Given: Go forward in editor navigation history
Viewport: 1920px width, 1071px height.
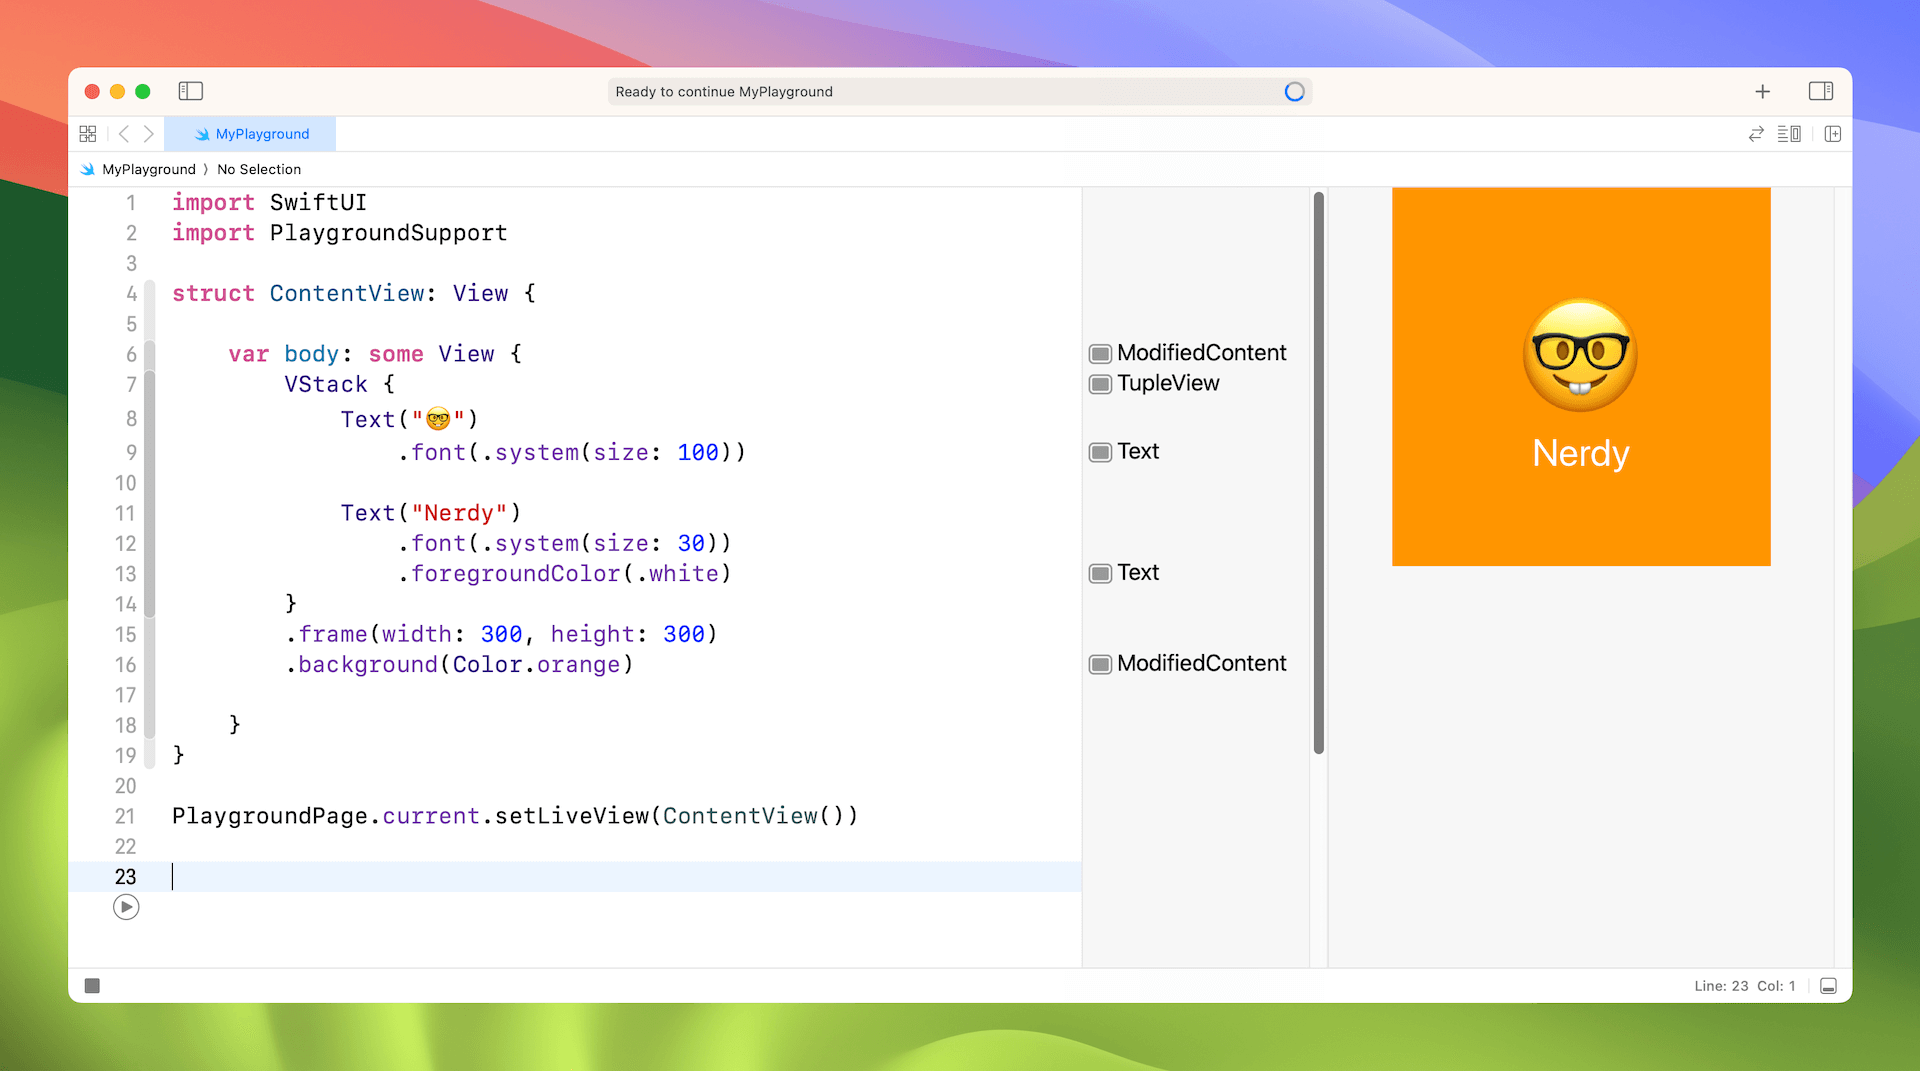Looking at the screenshot, I should 149,133.
